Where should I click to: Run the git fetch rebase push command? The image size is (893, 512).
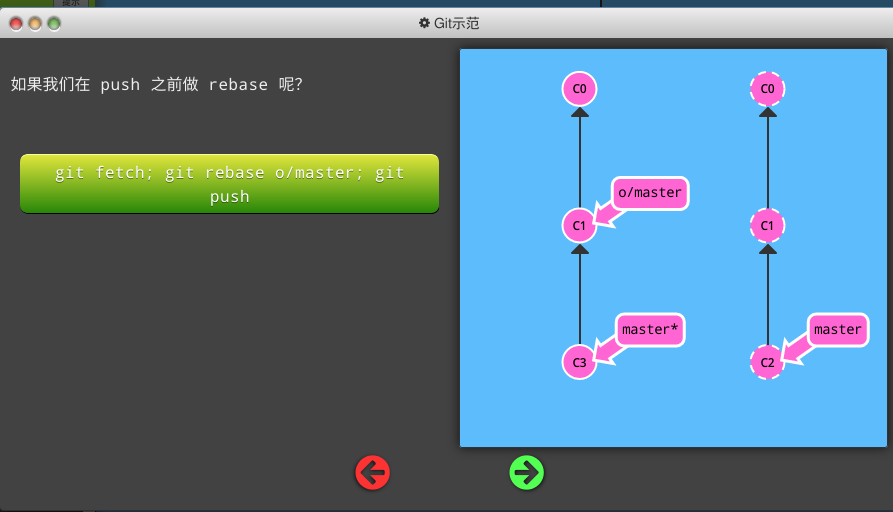click(229, 184)
